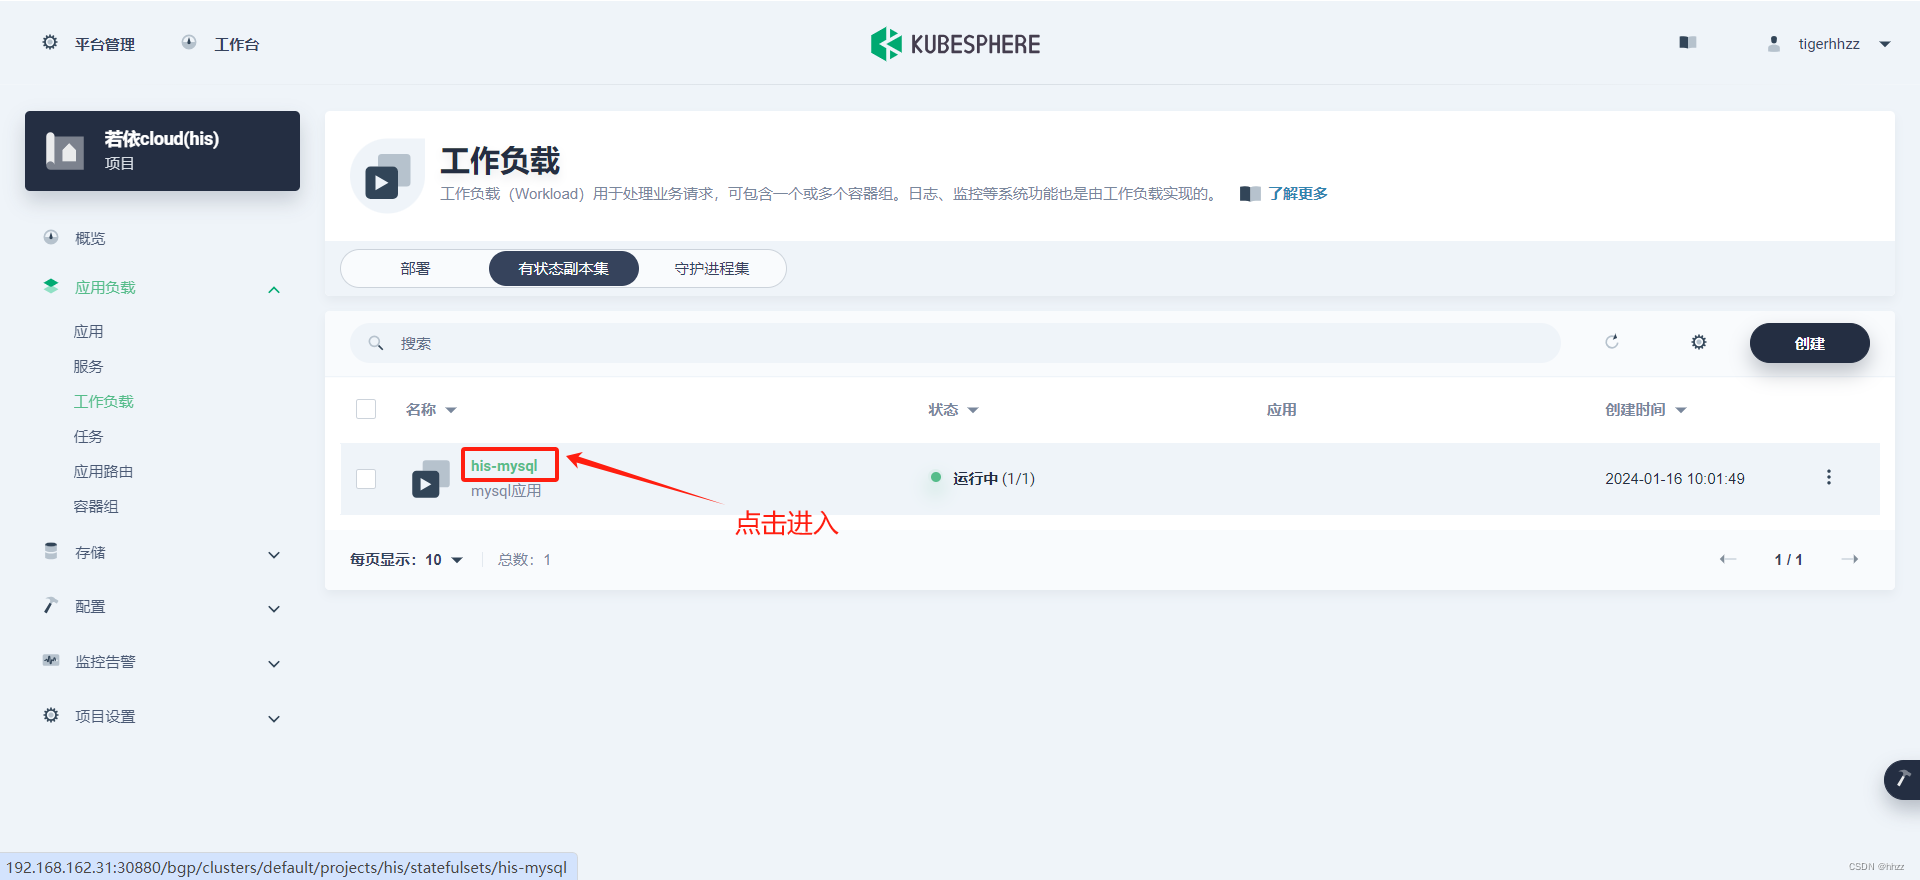
Task: Open 应用 in the sidebar
Action: click(x=88, y=331)
